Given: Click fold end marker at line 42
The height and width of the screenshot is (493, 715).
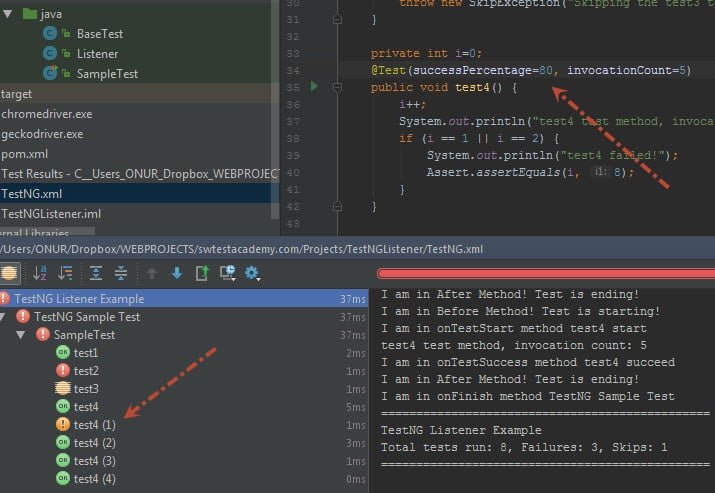Looking at the screenshot, I should (x=337, y=207).
